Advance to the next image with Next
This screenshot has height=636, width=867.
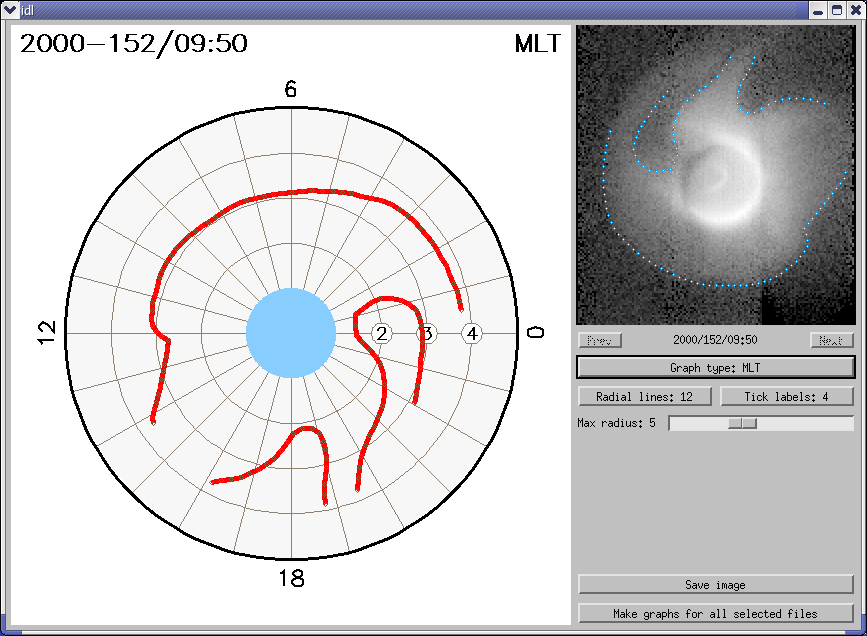pyautogui.click(x=831, y=340)
